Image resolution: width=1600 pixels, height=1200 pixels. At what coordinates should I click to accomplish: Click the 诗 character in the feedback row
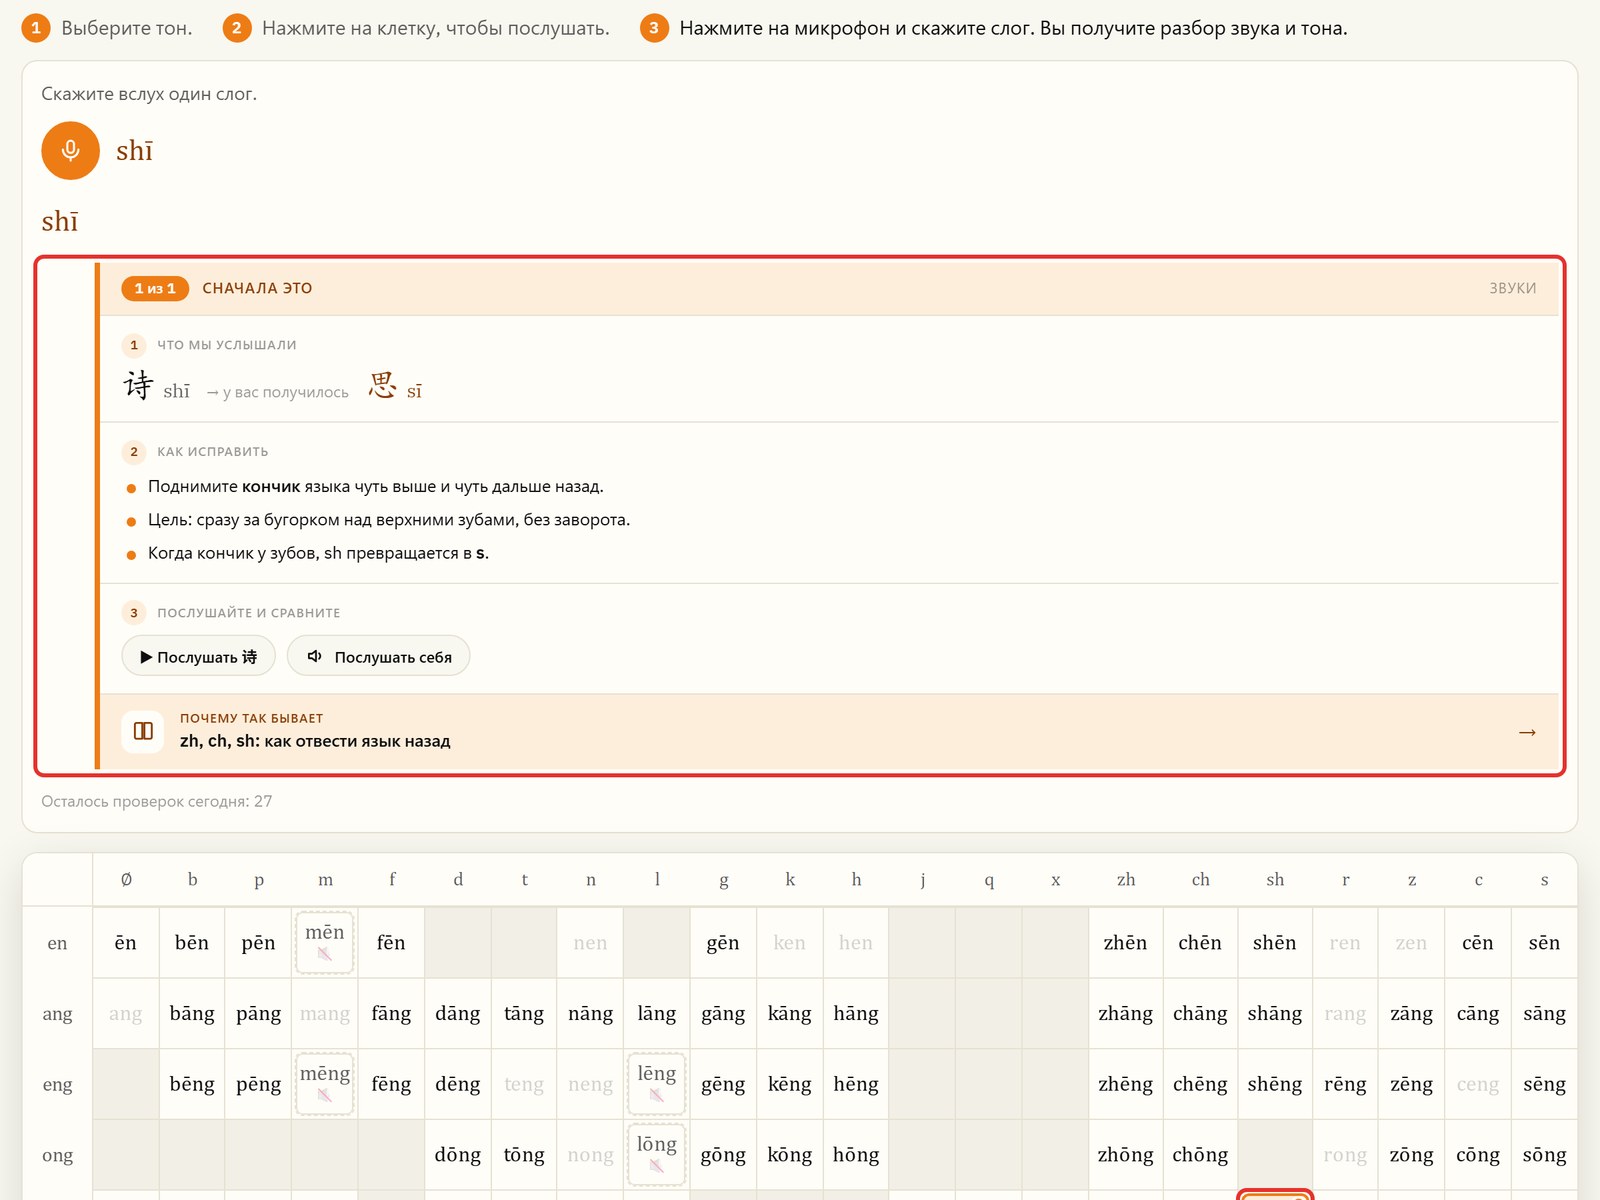pyautogui.click(x=138, y=385)
